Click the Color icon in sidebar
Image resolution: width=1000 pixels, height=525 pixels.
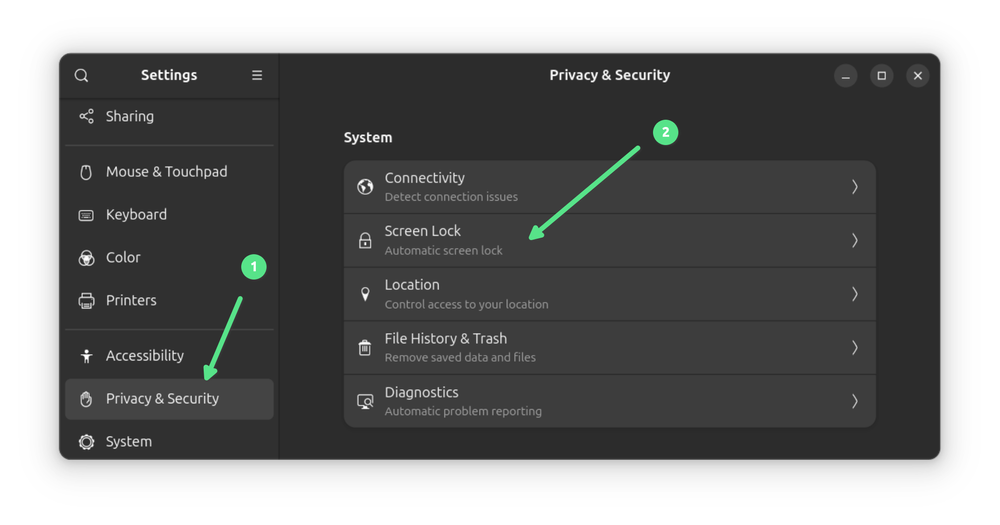(x=87, y=258)
